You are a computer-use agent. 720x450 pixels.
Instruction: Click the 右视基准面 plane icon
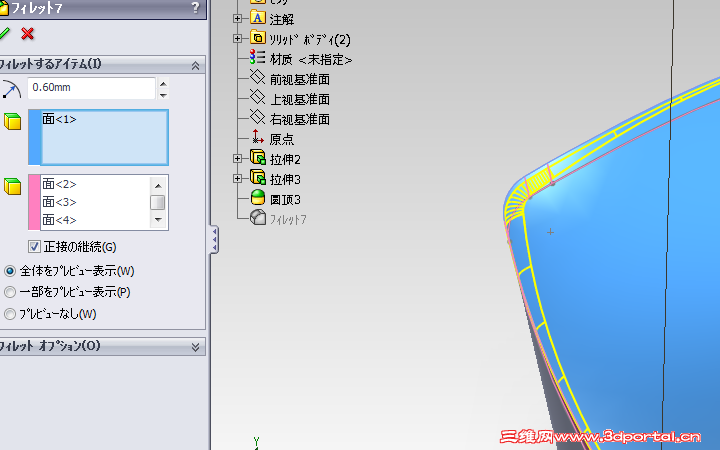pos(258,117)
